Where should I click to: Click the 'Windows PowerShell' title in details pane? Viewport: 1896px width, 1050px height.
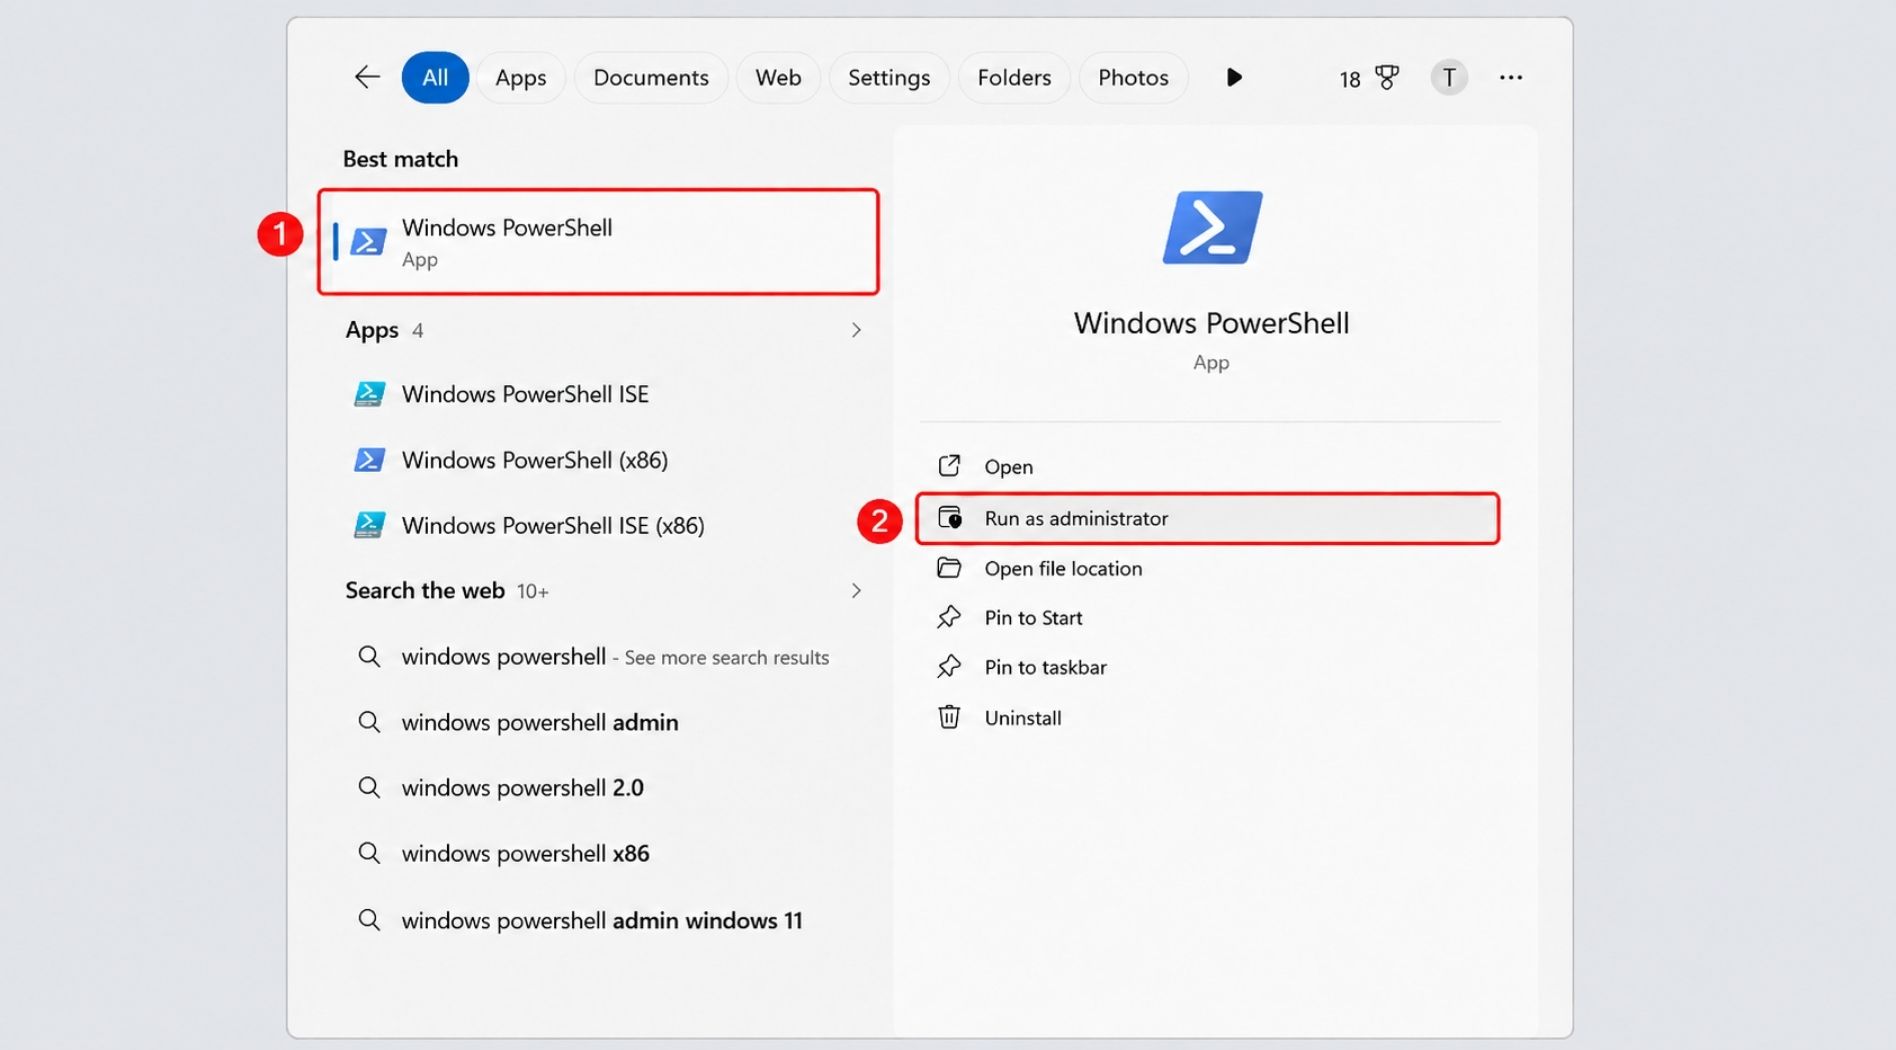pyautogui.click(x=1212, y=323)
